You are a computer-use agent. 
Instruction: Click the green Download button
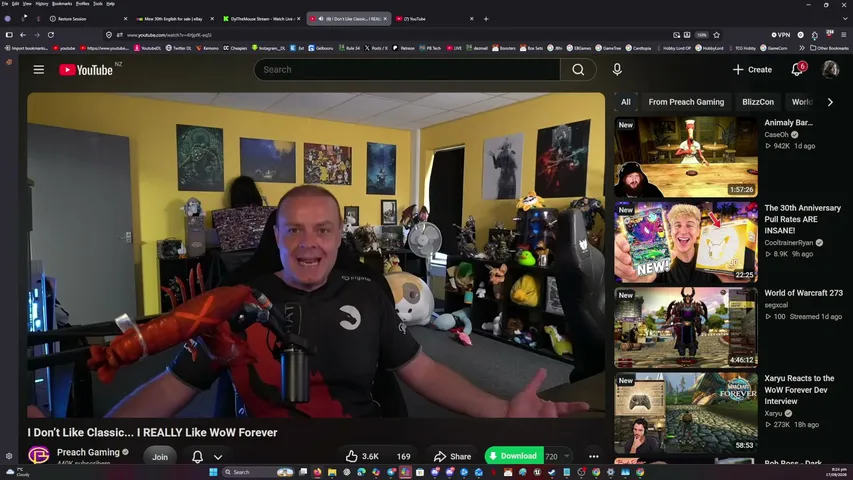click(514, 456)
